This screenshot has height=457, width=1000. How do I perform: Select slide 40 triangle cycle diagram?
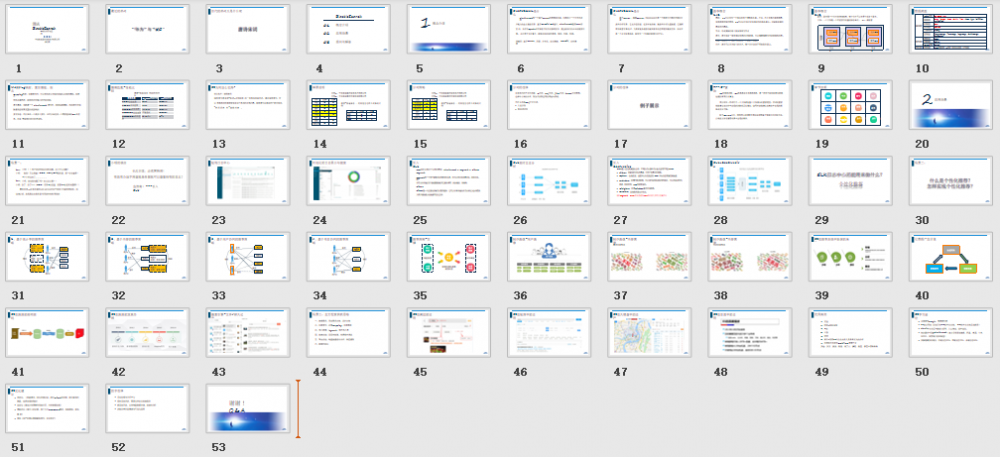pos(951,257)
